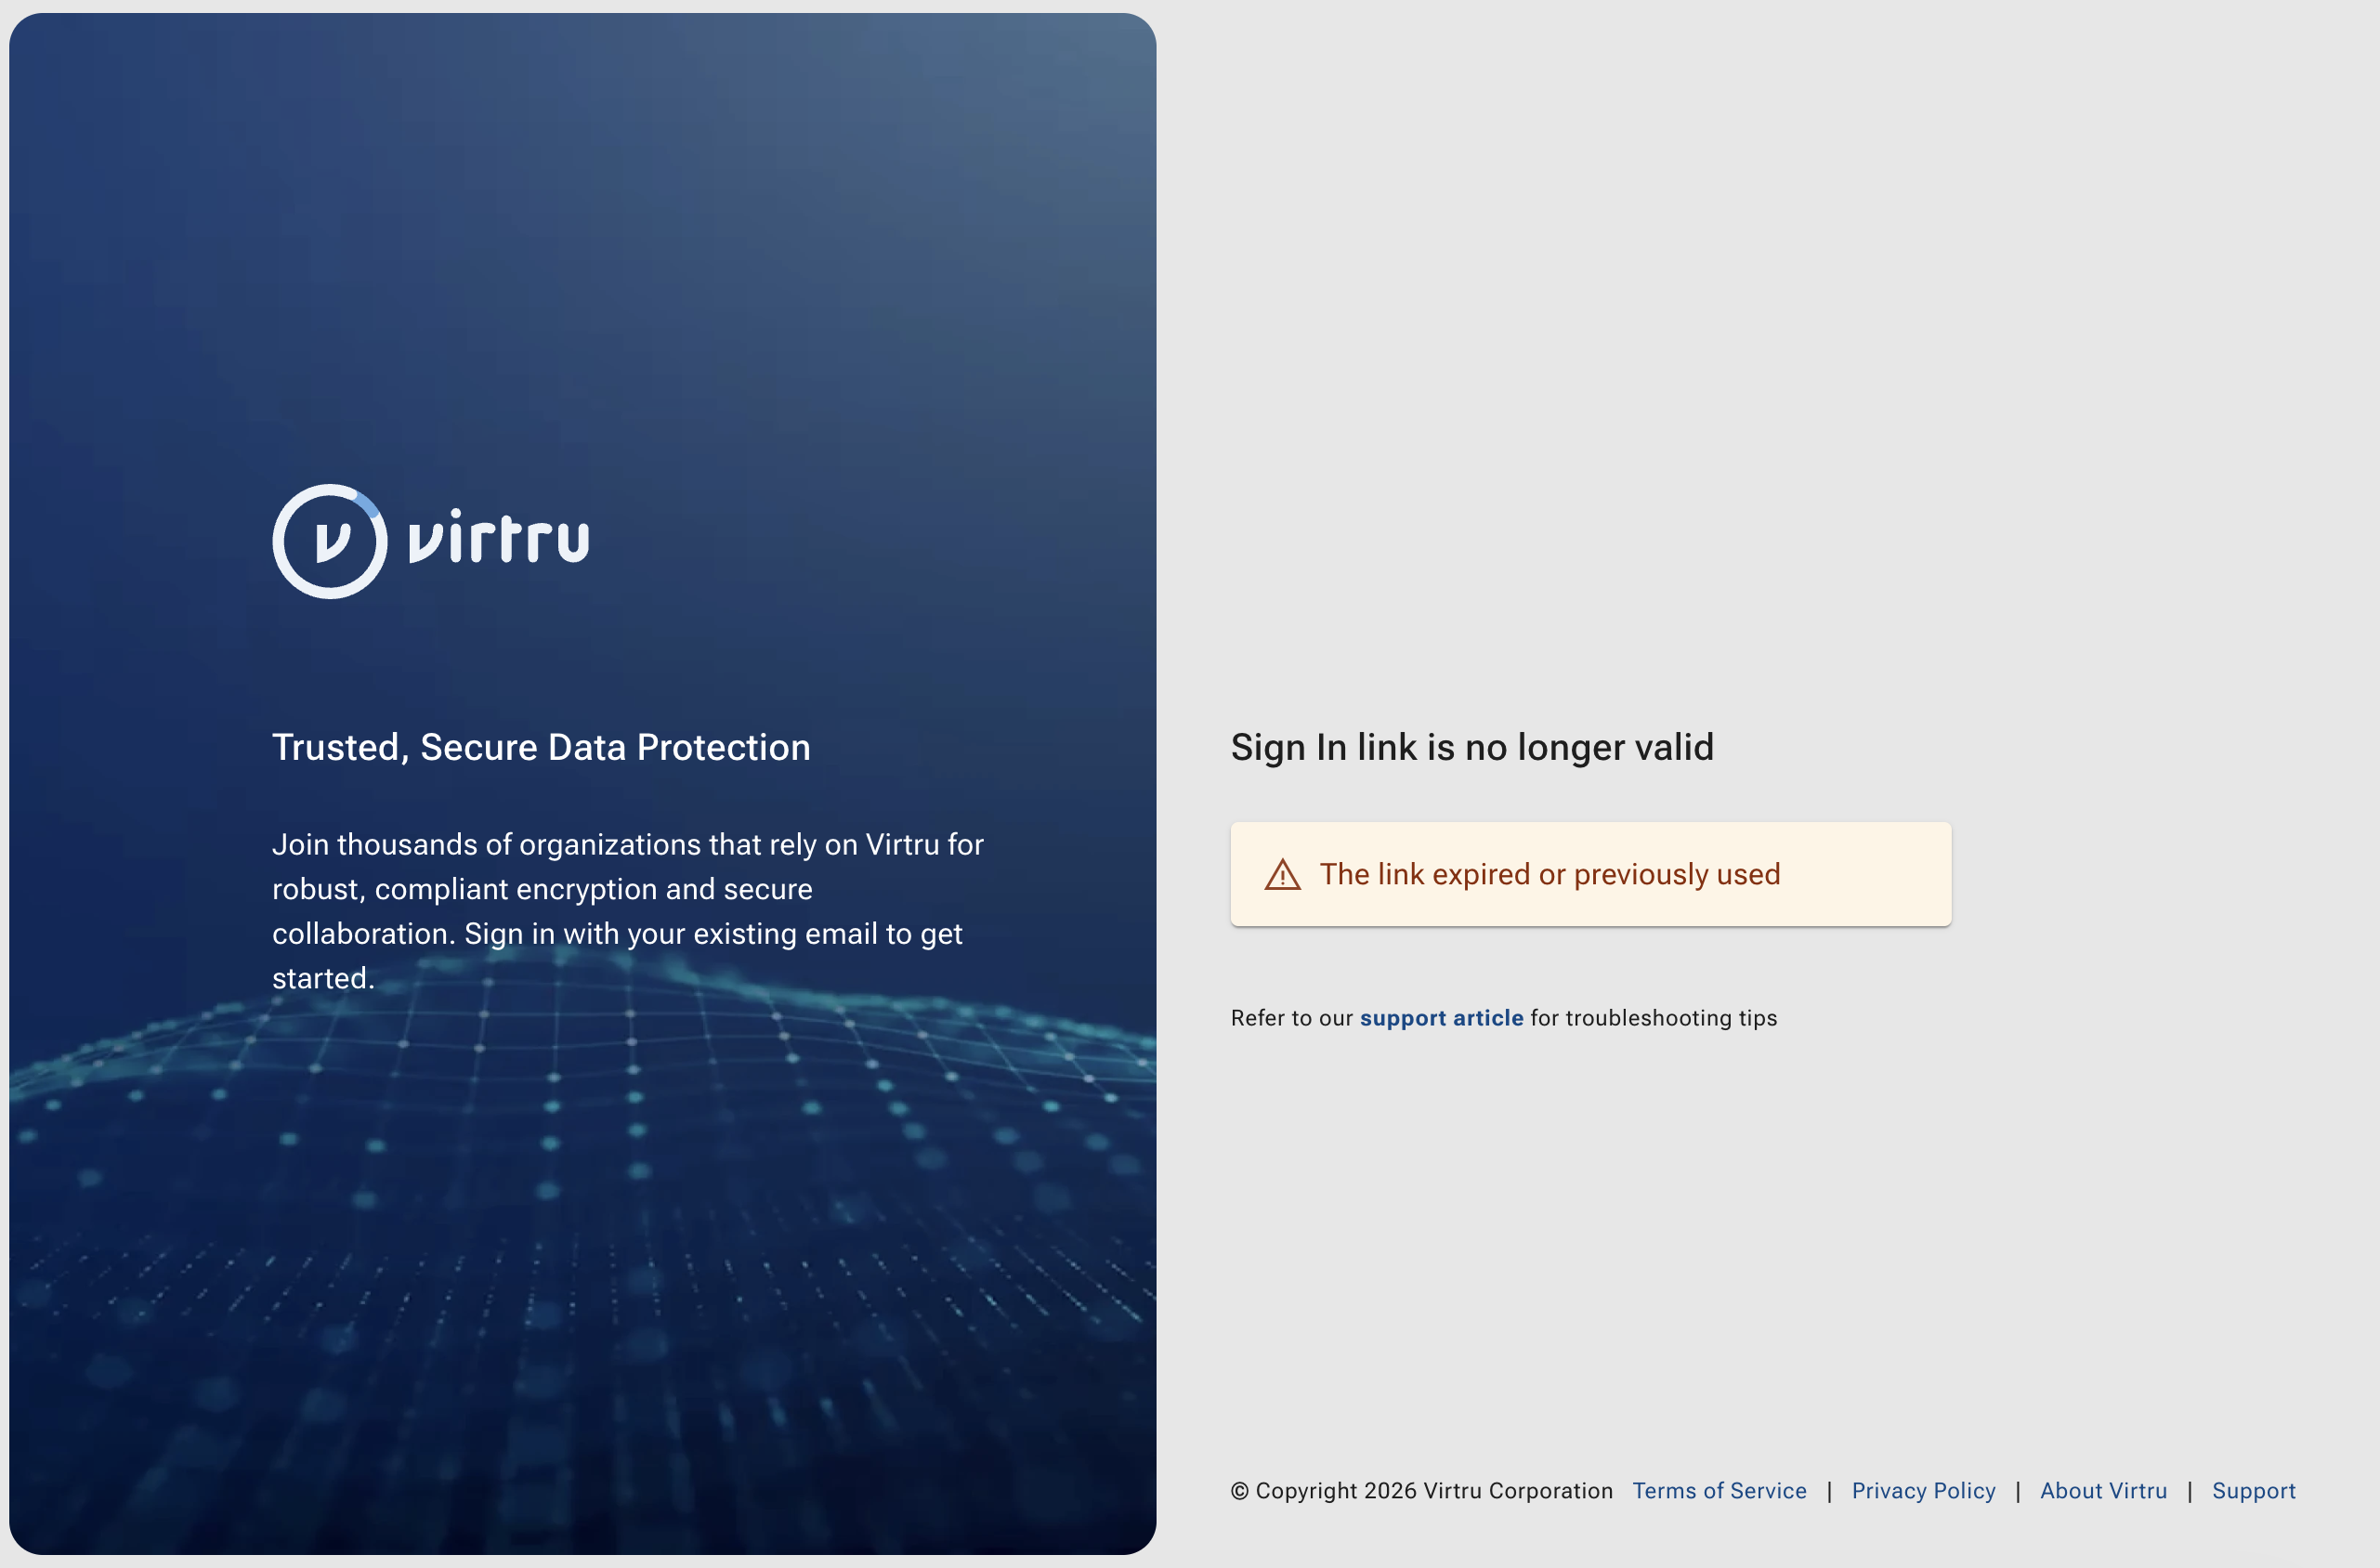Click the Virtru circular logo icon
This screenshot has width=2380, height=1568.
pos(330,541)
